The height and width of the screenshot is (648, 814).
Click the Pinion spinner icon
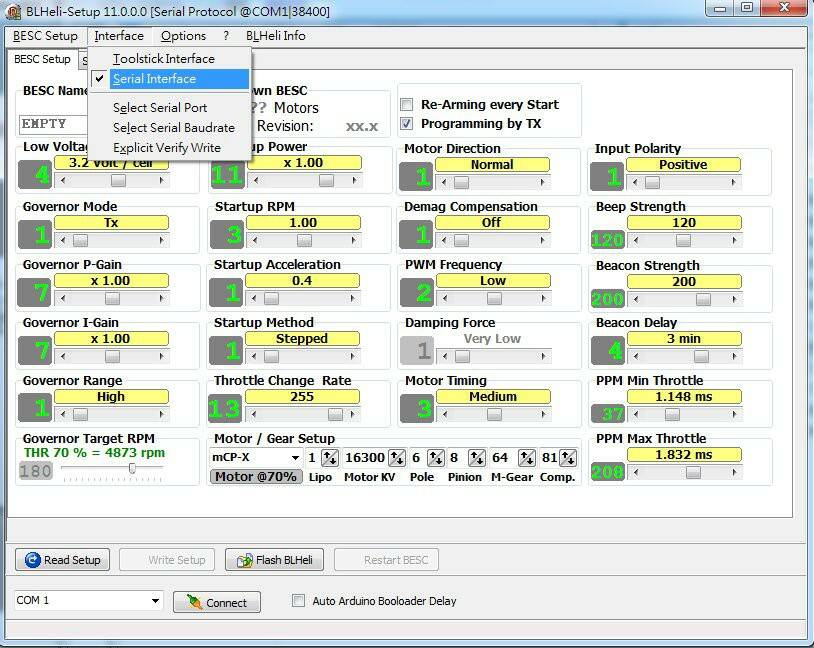pos(477,457)
